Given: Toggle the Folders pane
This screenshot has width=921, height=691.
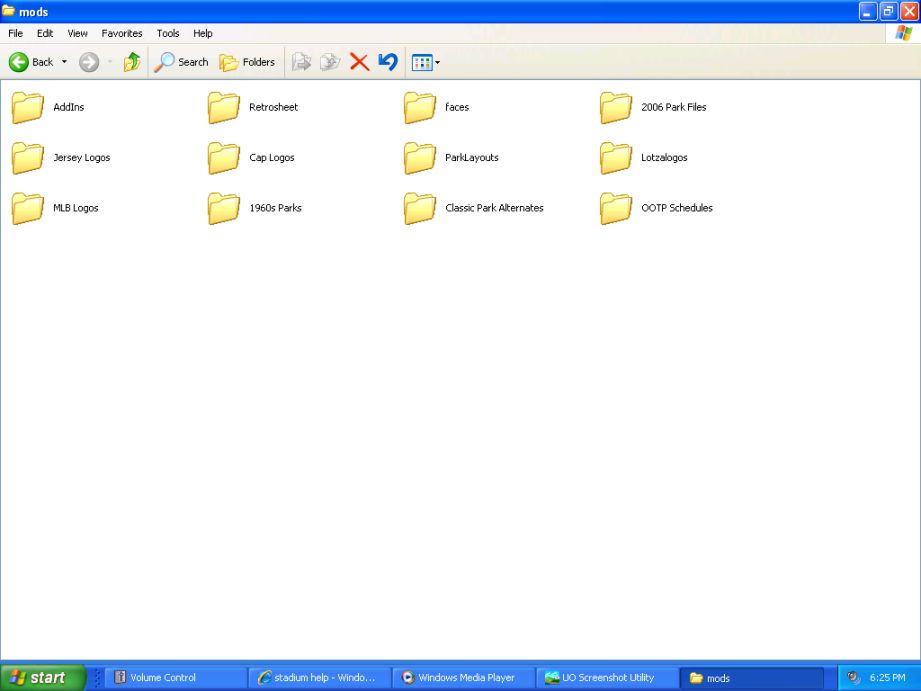Looking at the screenshot, I should (247, 62).
